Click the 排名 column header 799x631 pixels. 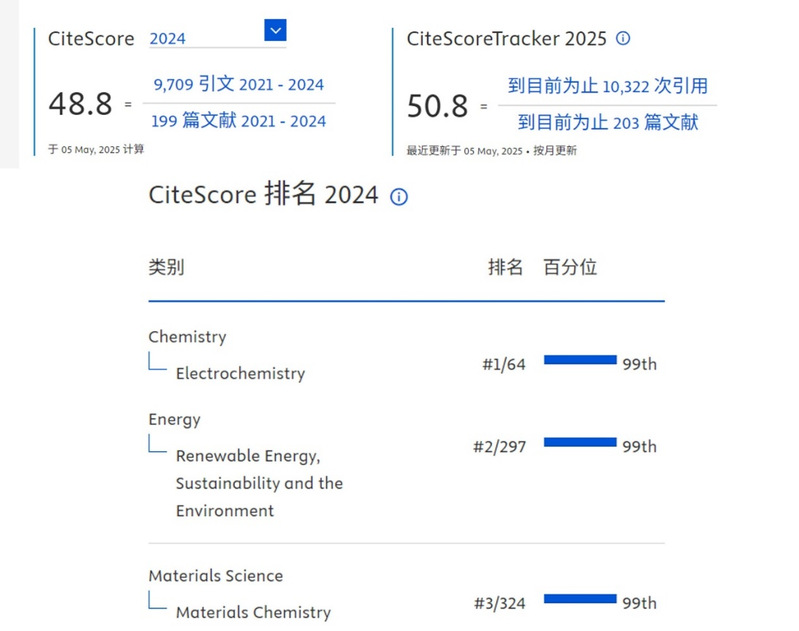[505, 267]
